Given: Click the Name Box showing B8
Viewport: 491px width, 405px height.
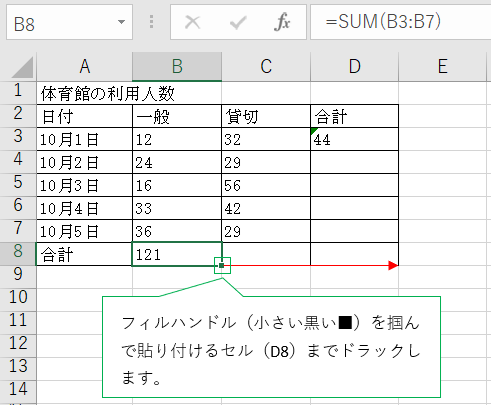Looking at the screenshot, I should pos(69,22).
